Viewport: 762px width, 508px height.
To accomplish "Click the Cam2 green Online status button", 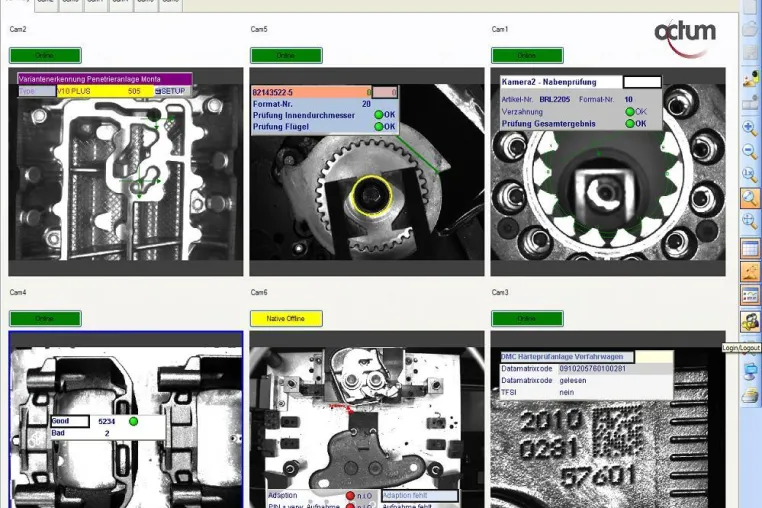I will (45, 55).
